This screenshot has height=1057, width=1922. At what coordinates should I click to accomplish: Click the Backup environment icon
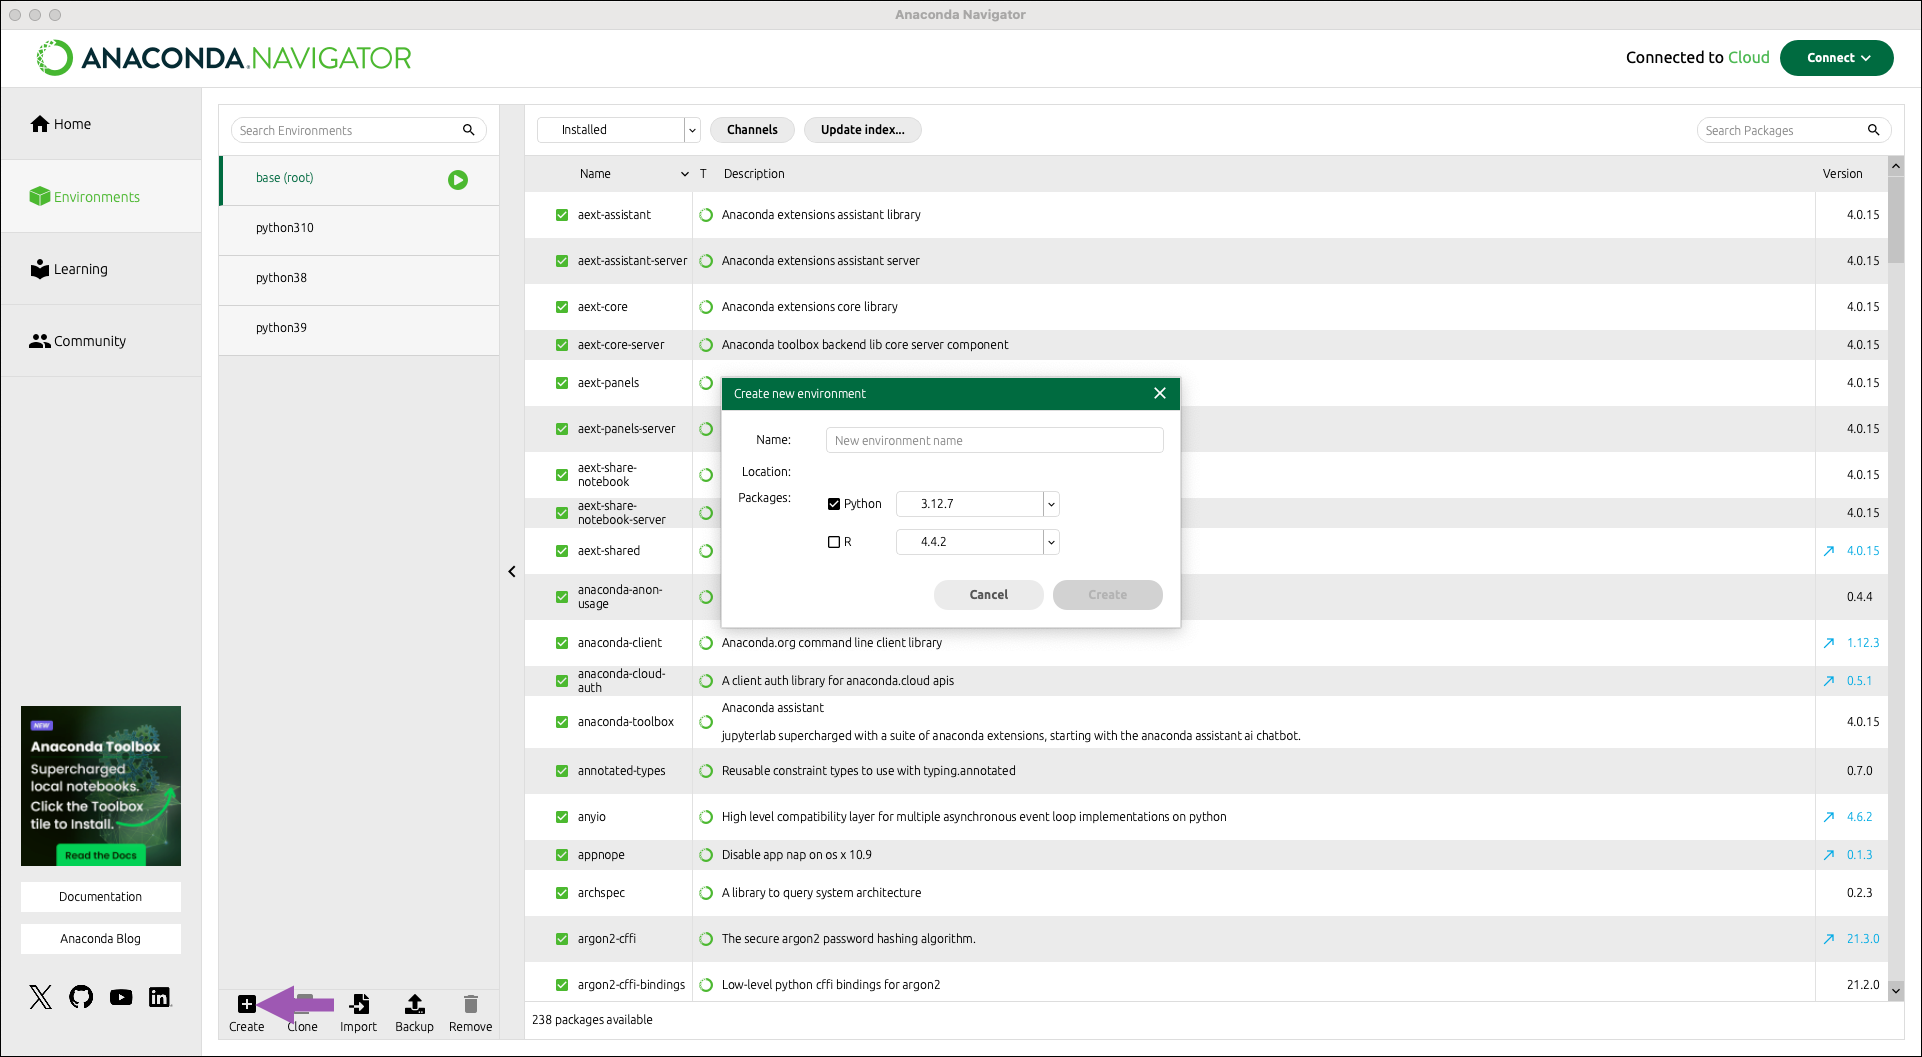point(415,1004)
